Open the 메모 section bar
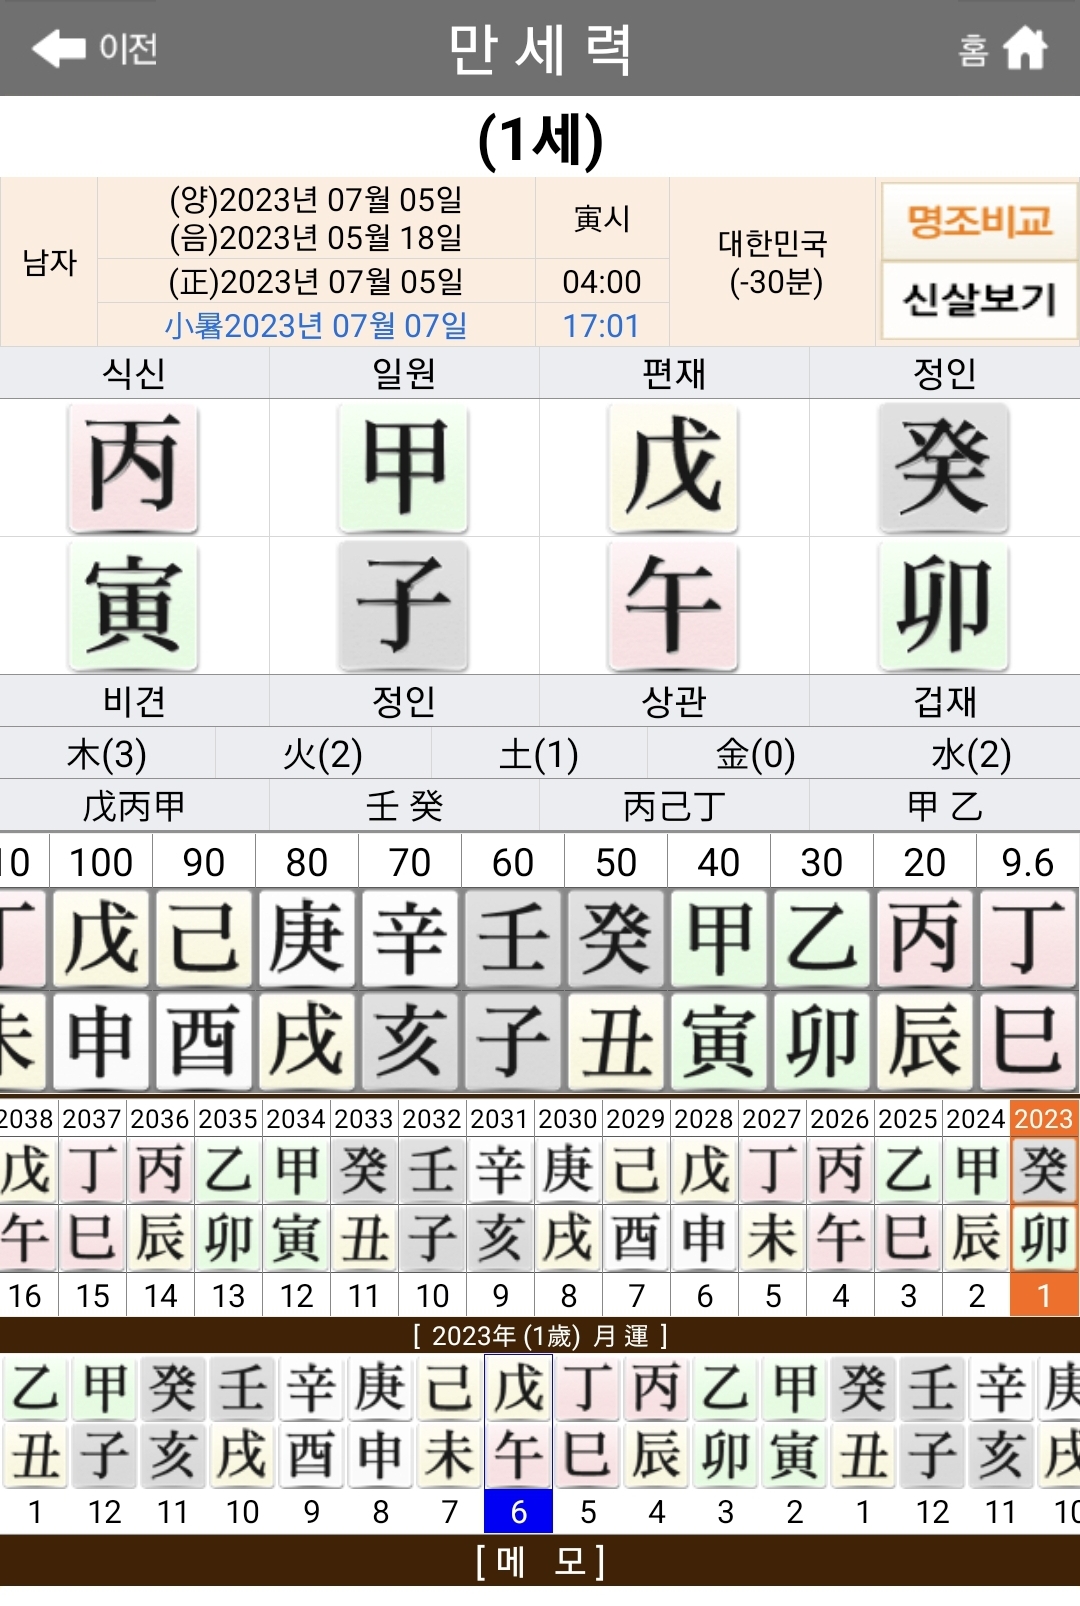Image resolution: width=1080 pixels, height=1606 pixels. tap(540, 1561)
